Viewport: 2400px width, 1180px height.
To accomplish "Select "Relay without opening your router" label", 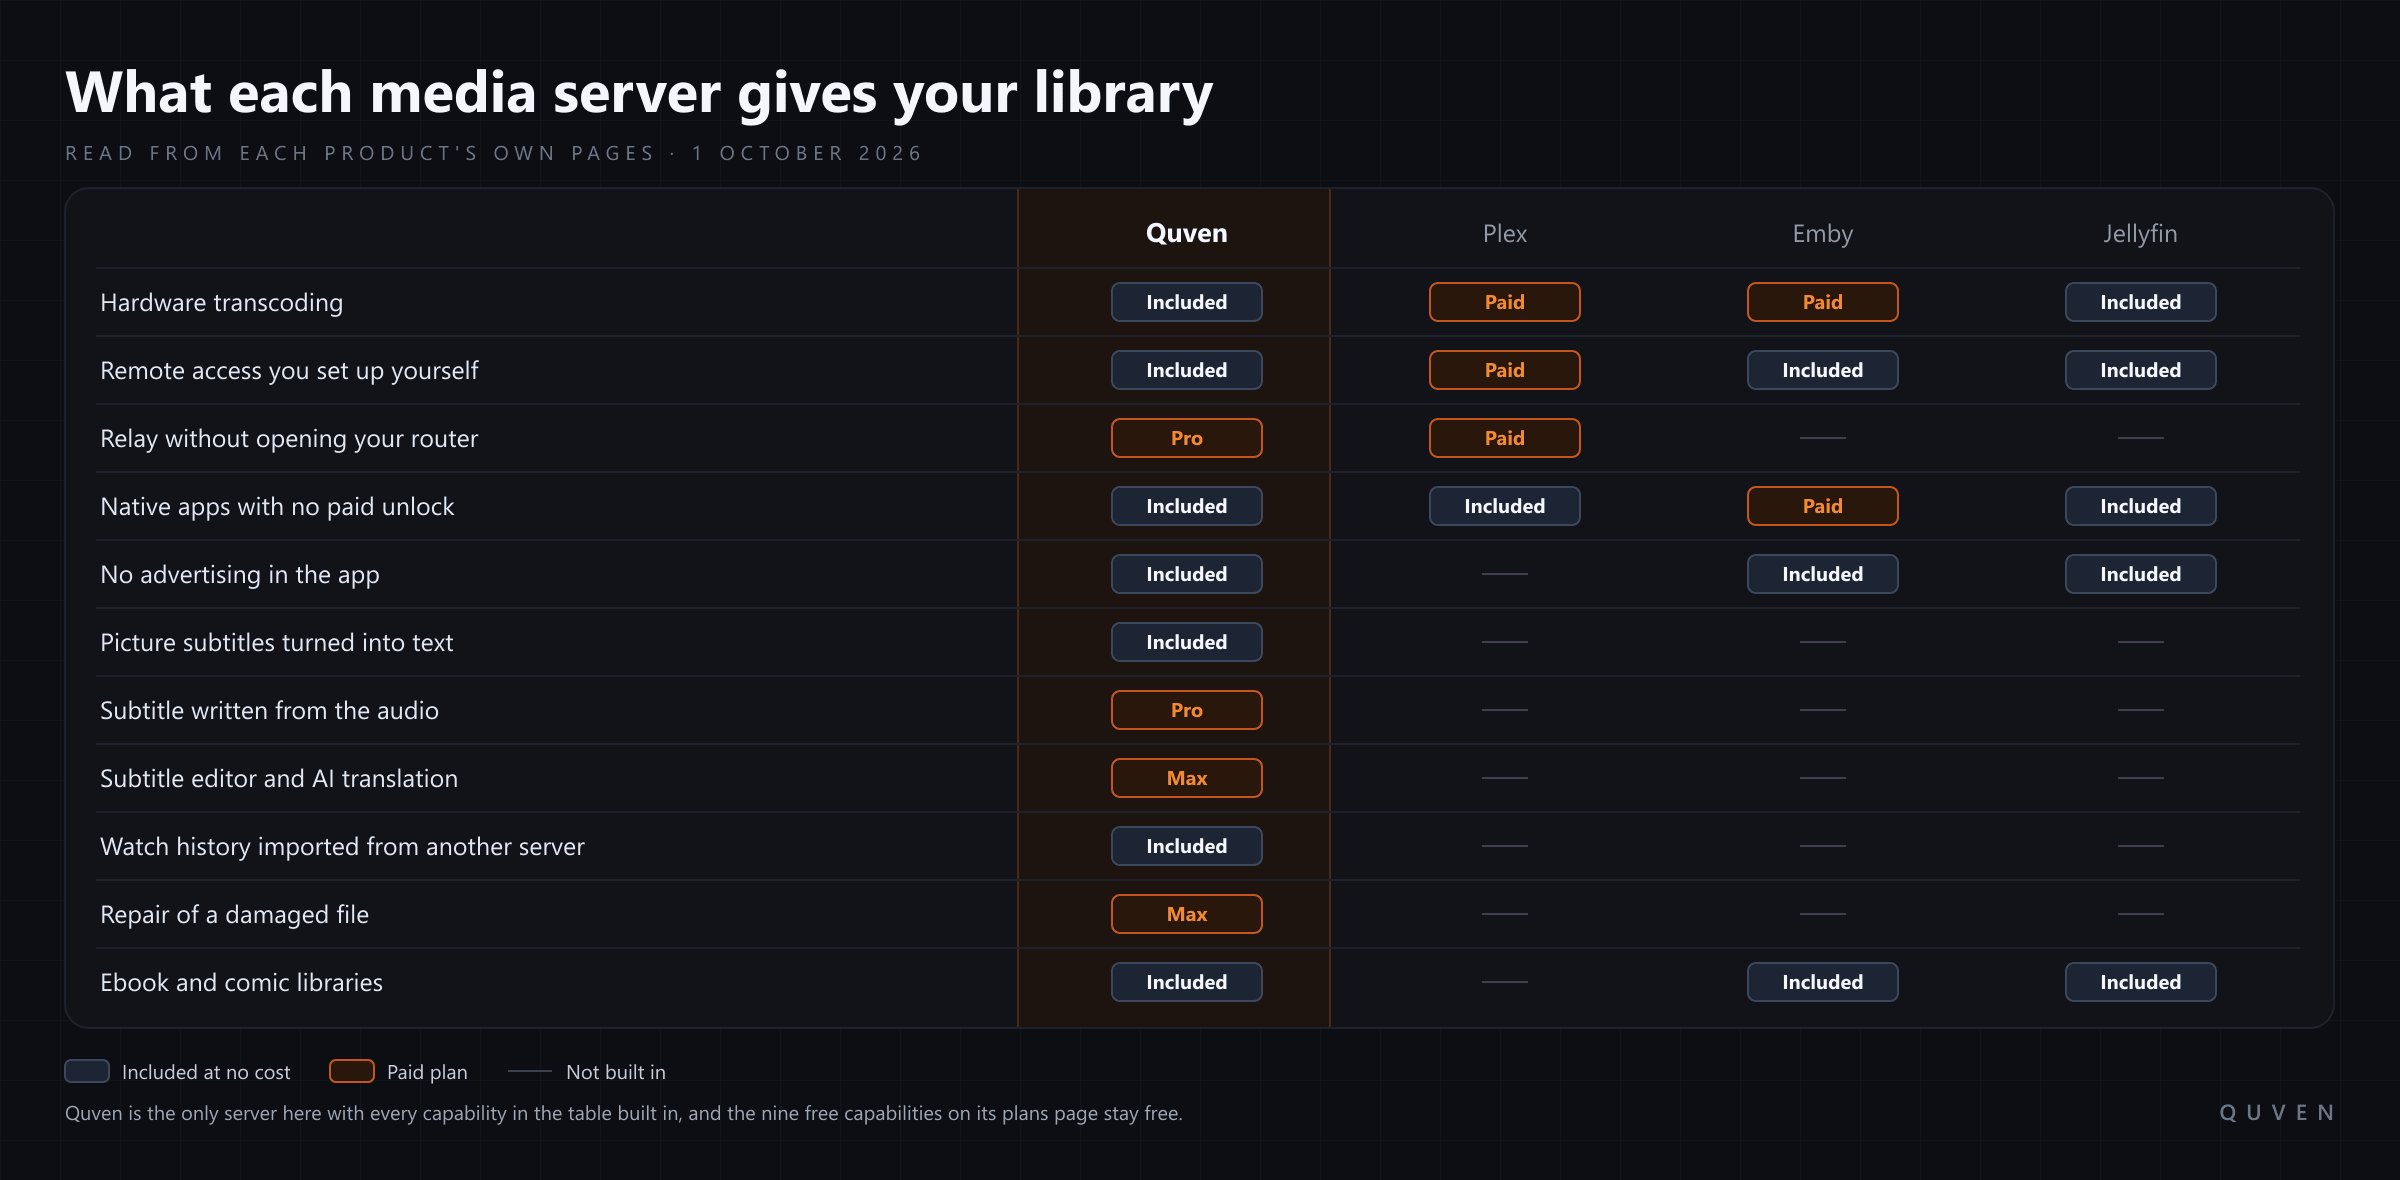I will [289, 438].
